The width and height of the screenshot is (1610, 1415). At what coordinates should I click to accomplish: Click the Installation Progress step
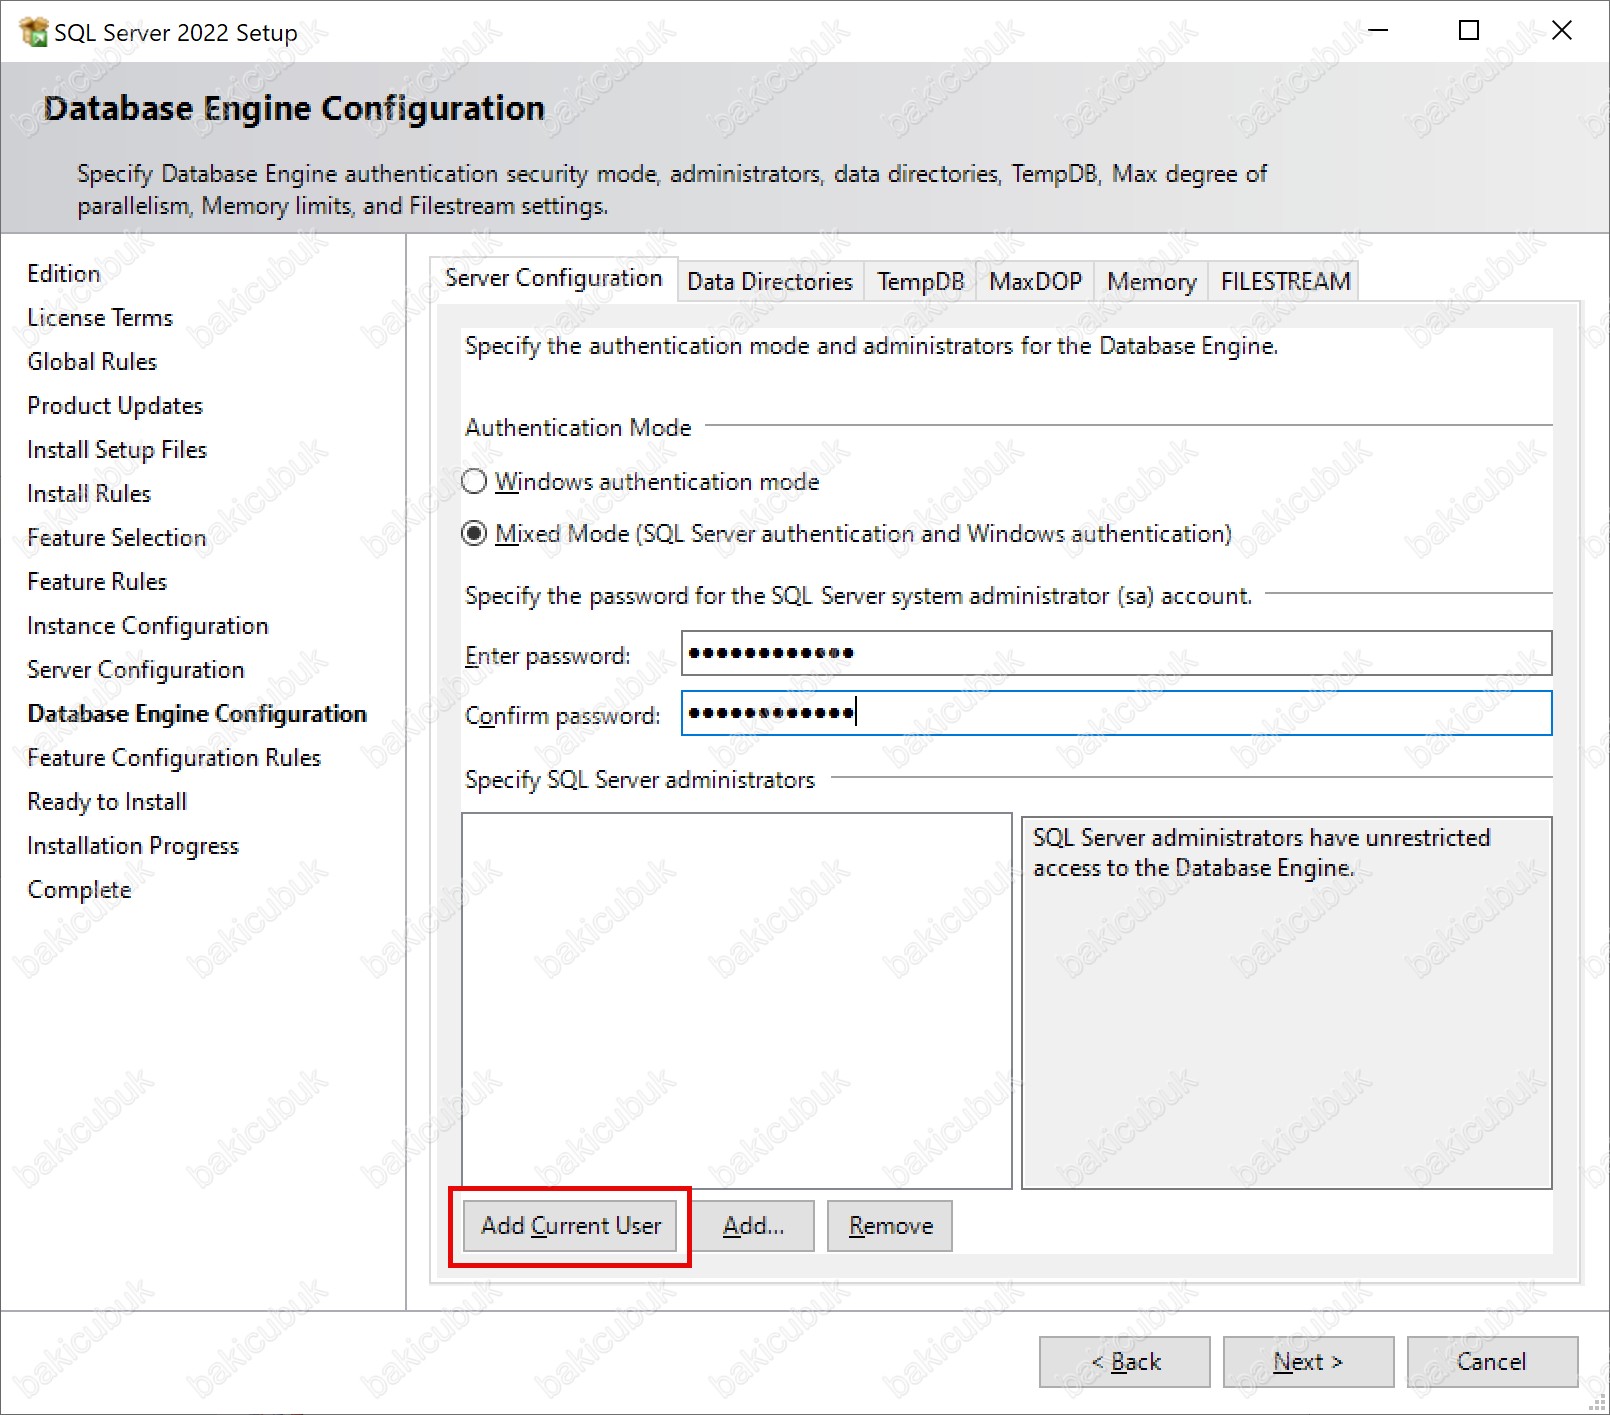[x=133, y=846]
